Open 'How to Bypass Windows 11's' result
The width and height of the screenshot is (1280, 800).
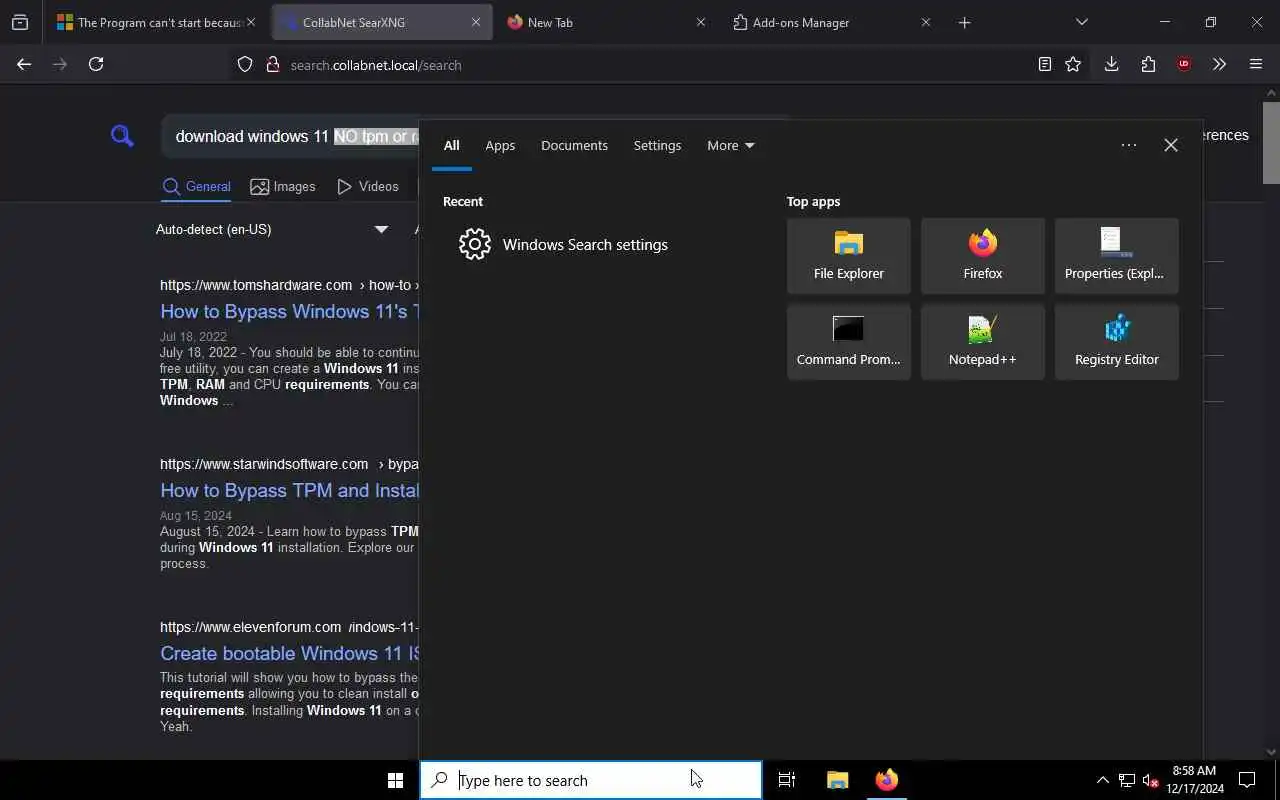click(x=289, y=311)
